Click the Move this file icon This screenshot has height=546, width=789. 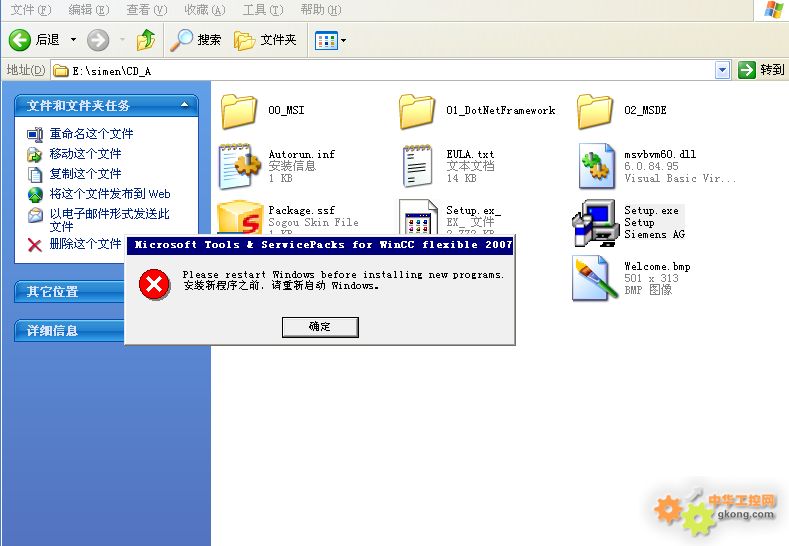pos(35,154)
